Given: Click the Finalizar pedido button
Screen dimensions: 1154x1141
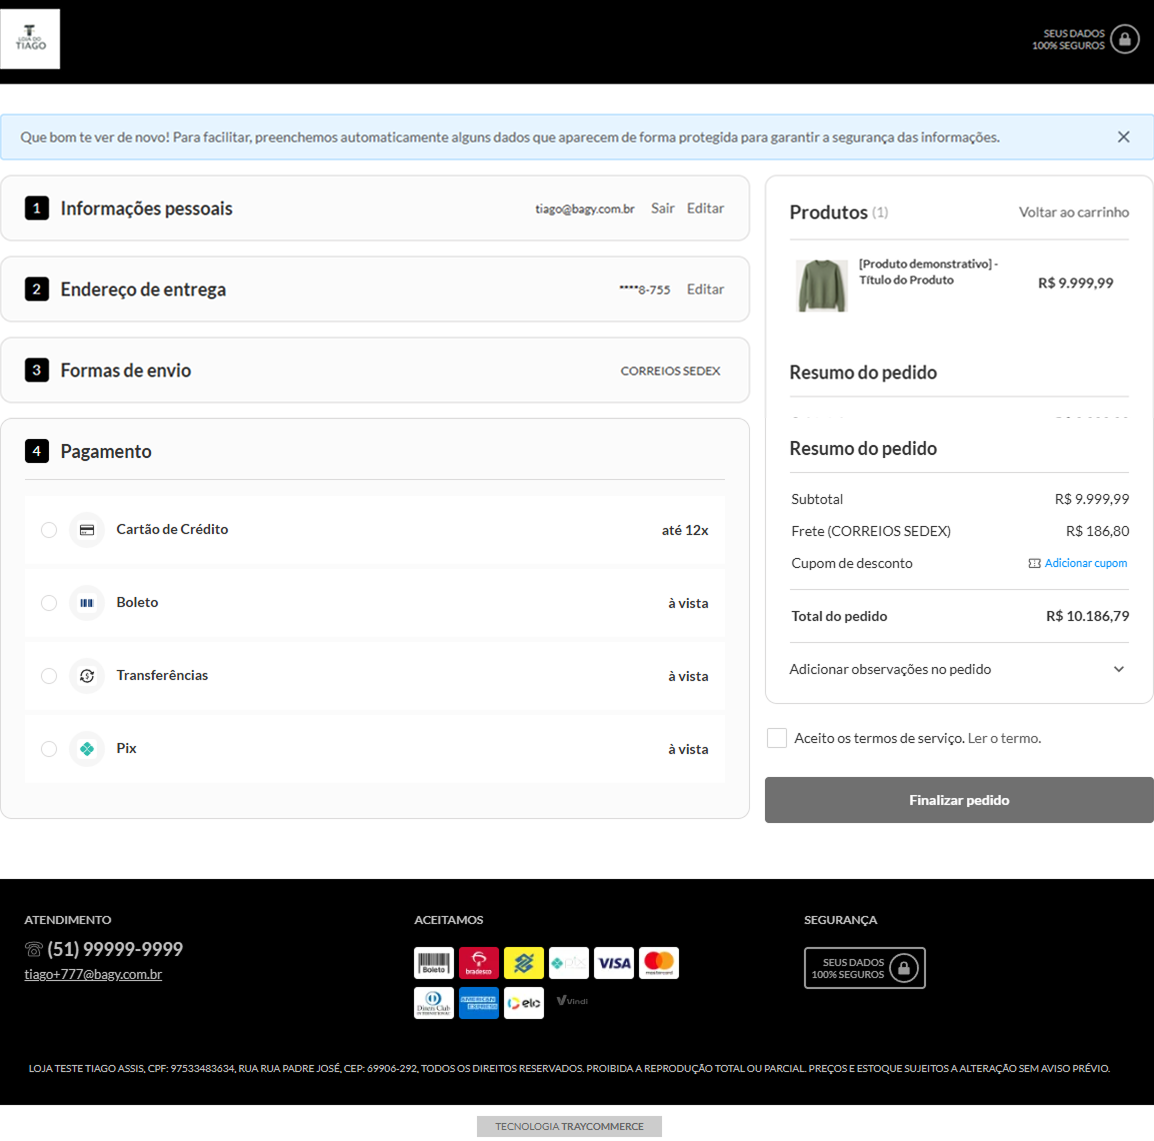Looking at the screenshot, I should (x=958, y=799).
